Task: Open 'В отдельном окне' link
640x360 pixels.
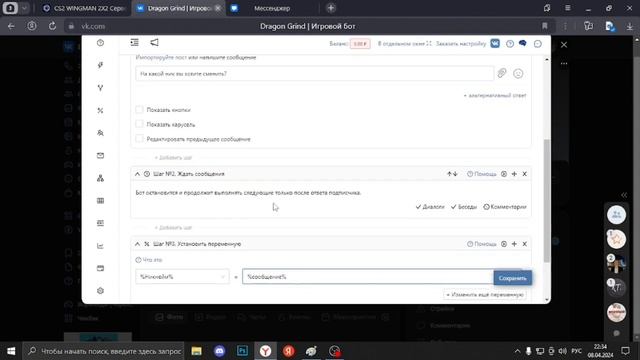Action: click(x=404, y=43)
